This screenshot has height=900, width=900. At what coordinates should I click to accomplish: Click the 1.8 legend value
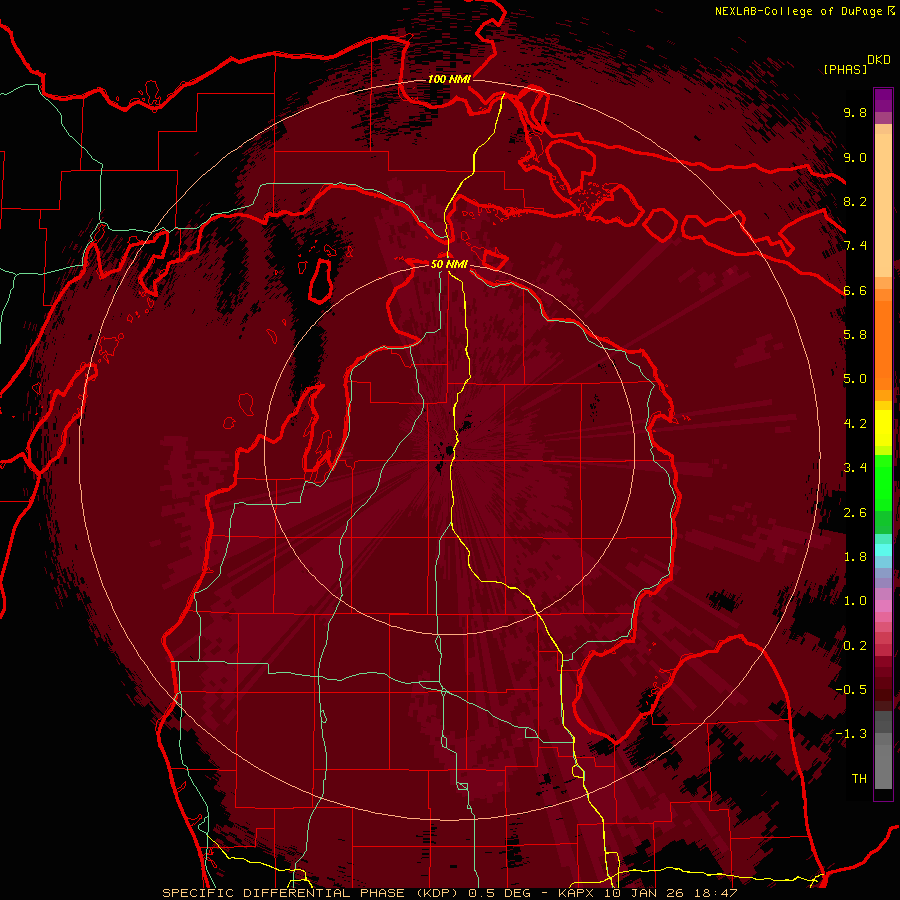(x=855, y=557)
